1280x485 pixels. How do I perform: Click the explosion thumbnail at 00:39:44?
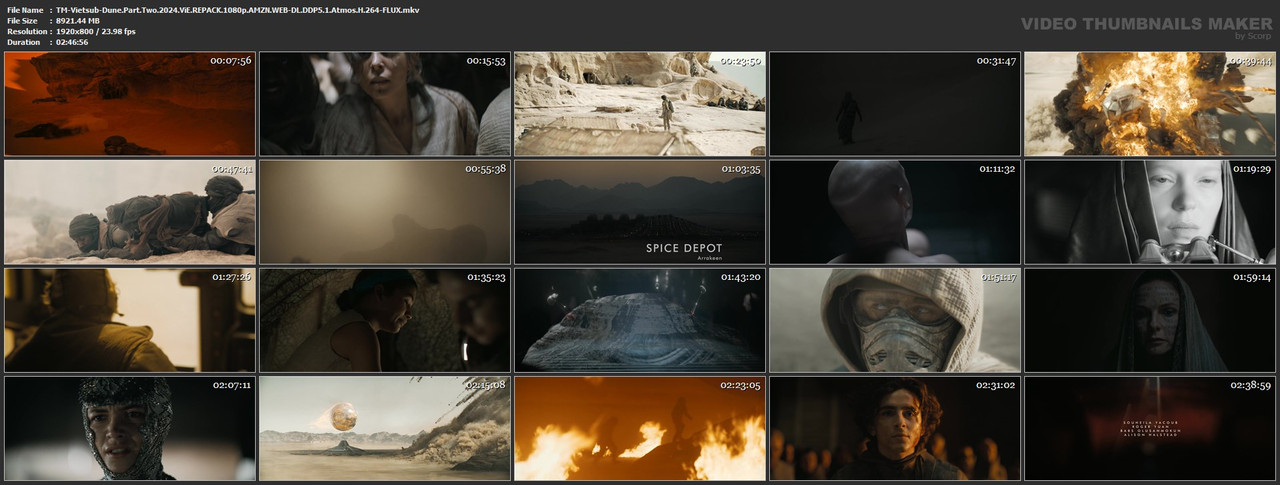tap(1150, 104)
